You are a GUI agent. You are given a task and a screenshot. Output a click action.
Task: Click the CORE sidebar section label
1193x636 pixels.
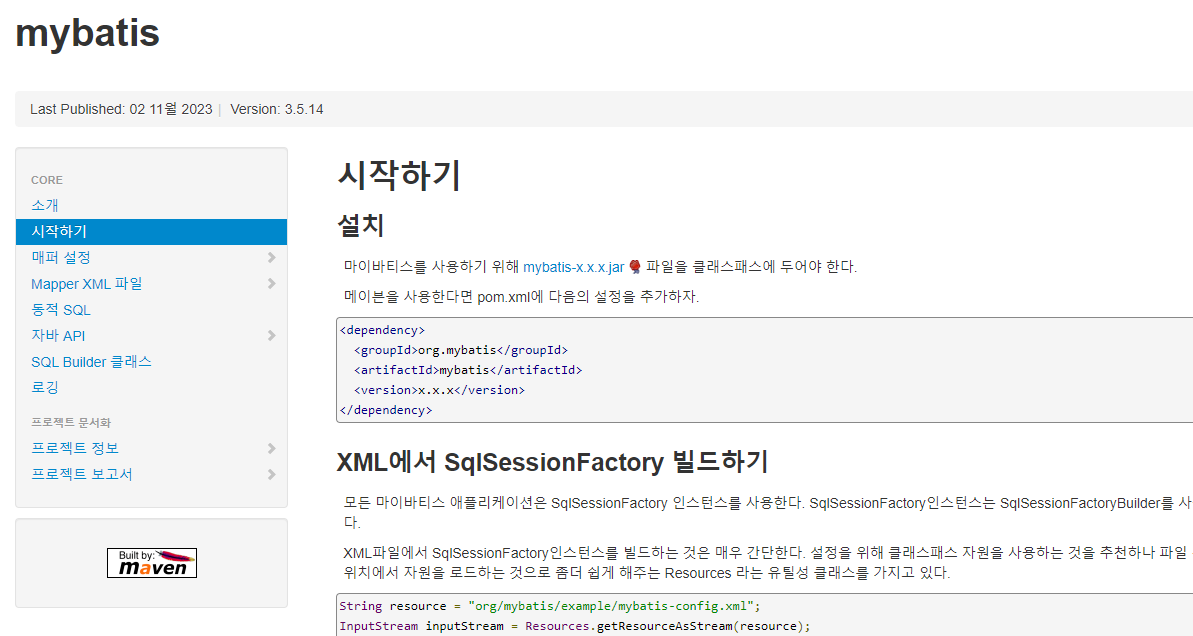pos(46,180)
